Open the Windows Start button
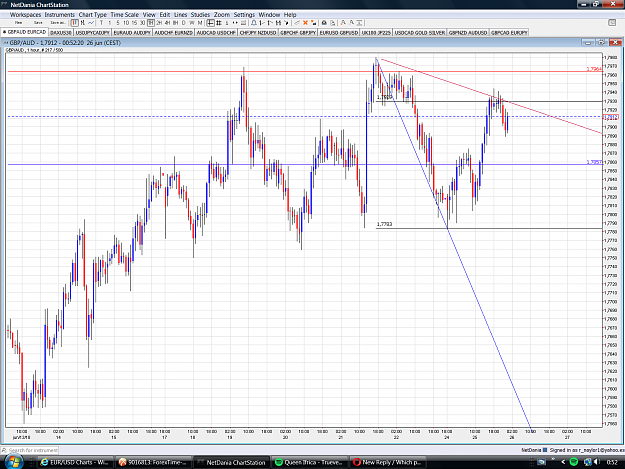The width and height of the screenshot is (625, 469). (x=13, y=462)
